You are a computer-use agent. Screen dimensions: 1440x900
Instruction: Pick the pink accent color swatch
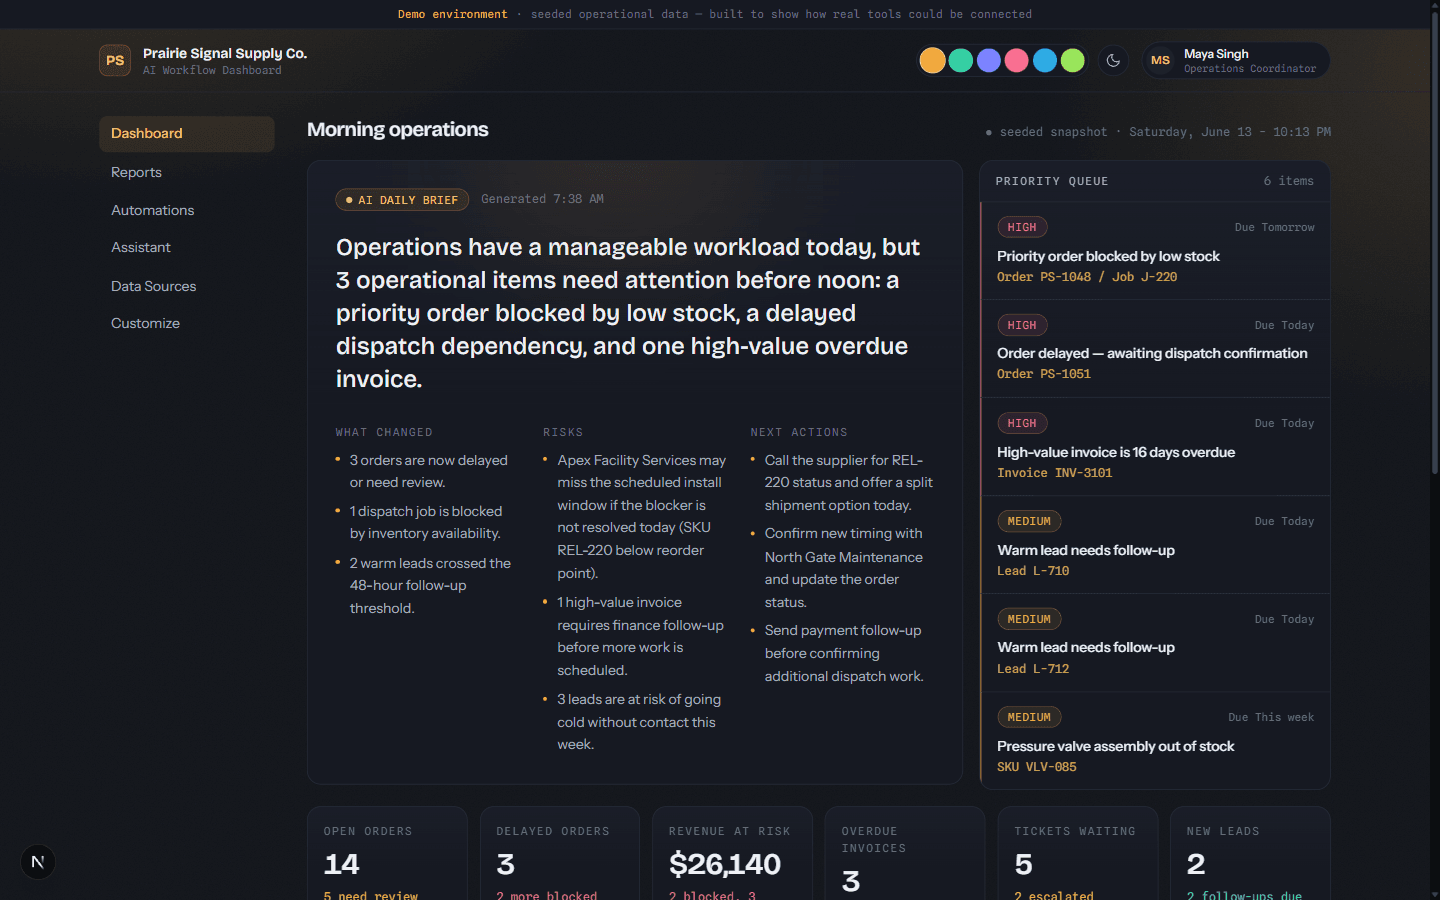point(1016,60)
